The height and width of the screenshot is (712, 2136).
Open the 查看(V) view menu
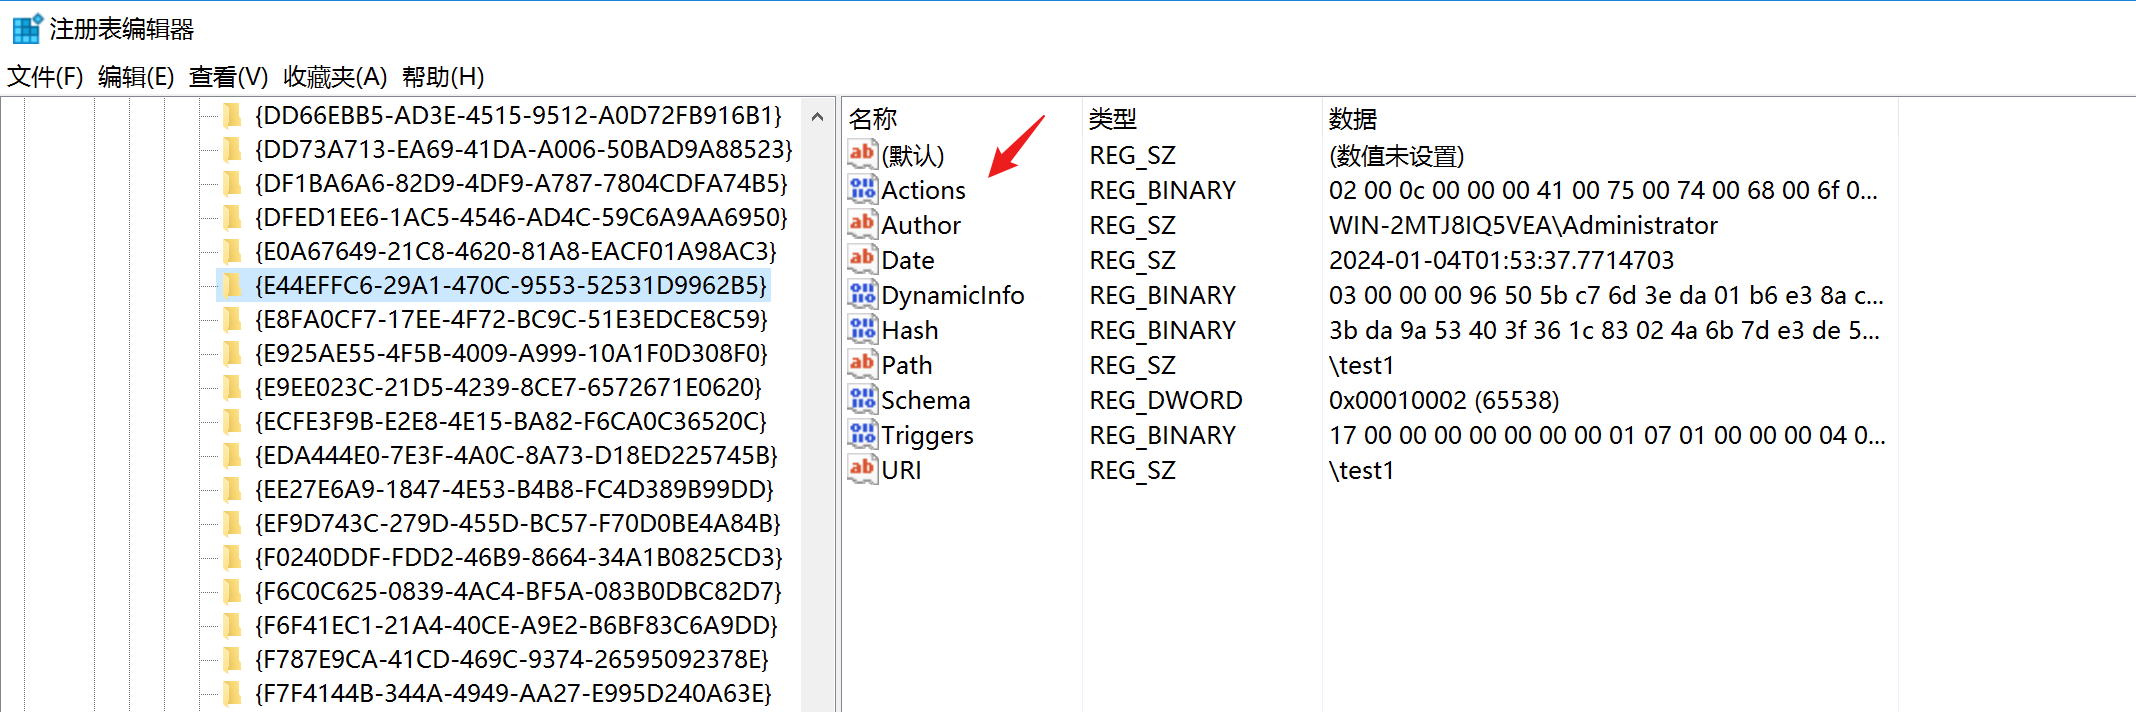coord(228,77)
